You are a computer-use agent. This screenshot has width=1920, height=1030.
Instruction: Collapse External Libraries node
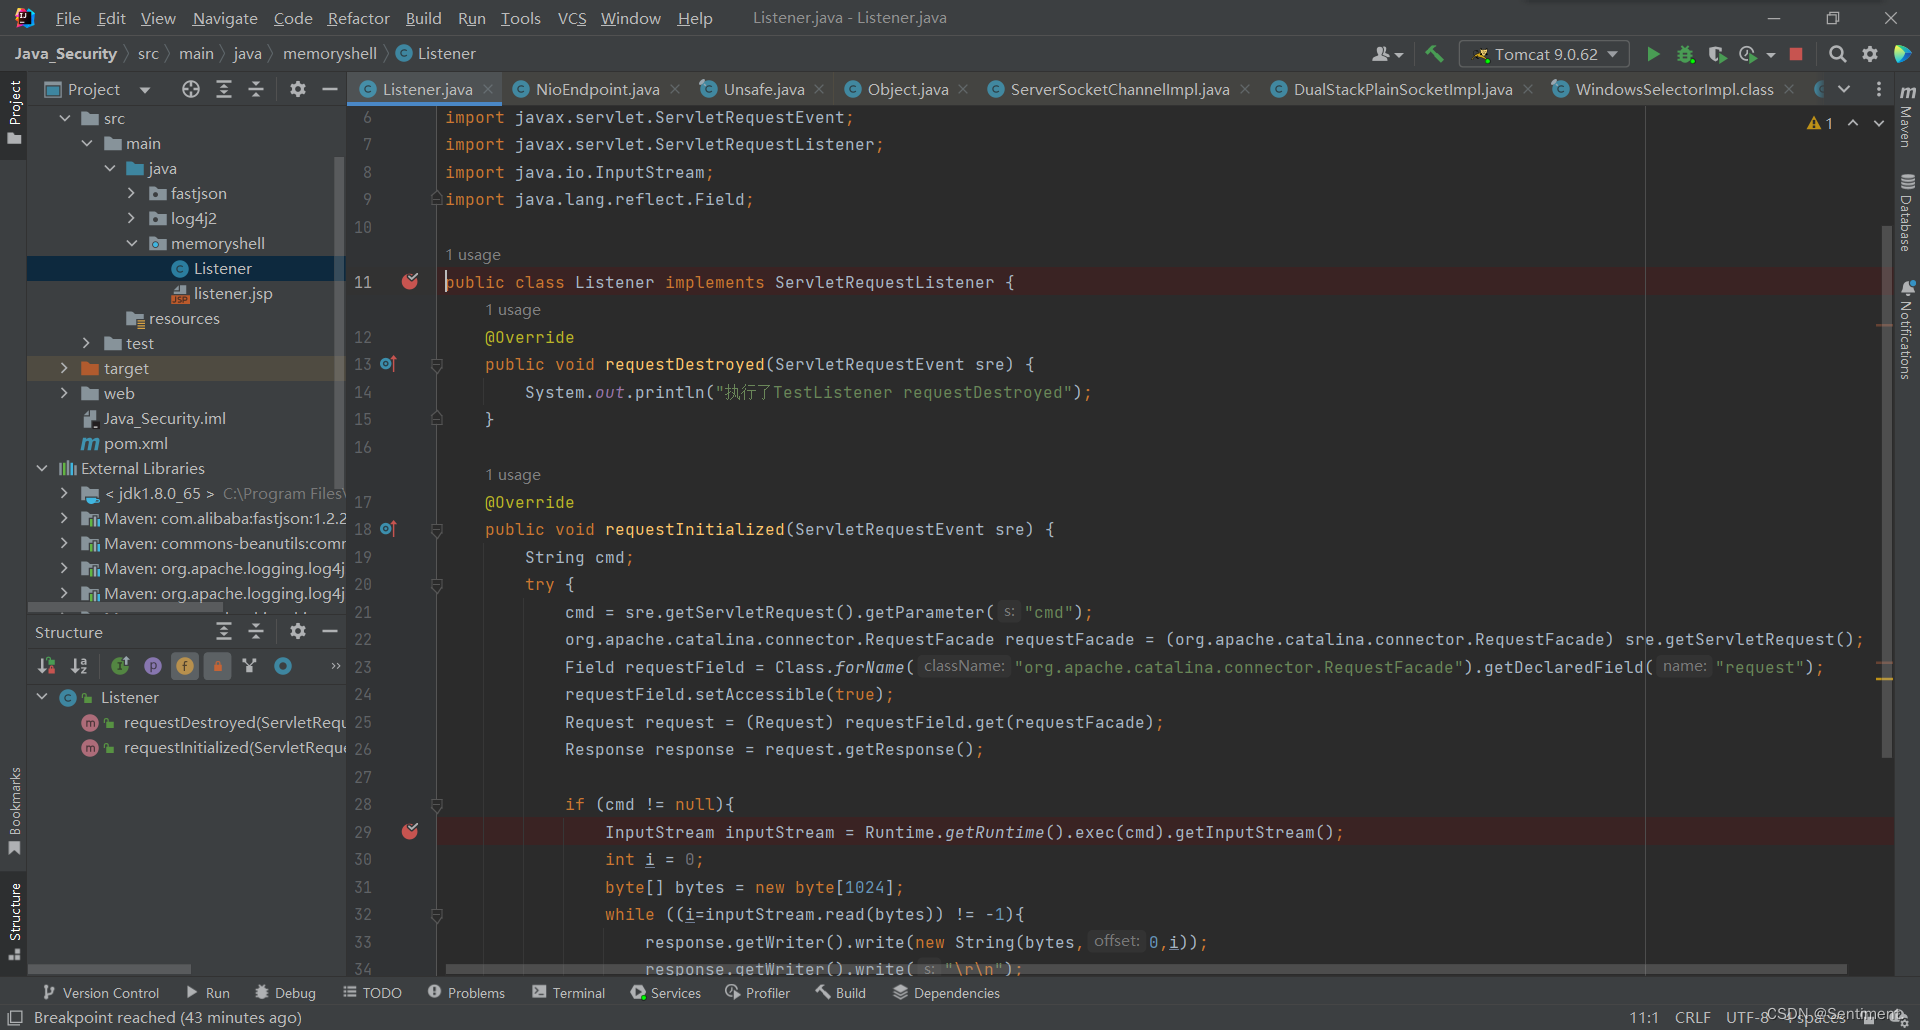[41, 468]
